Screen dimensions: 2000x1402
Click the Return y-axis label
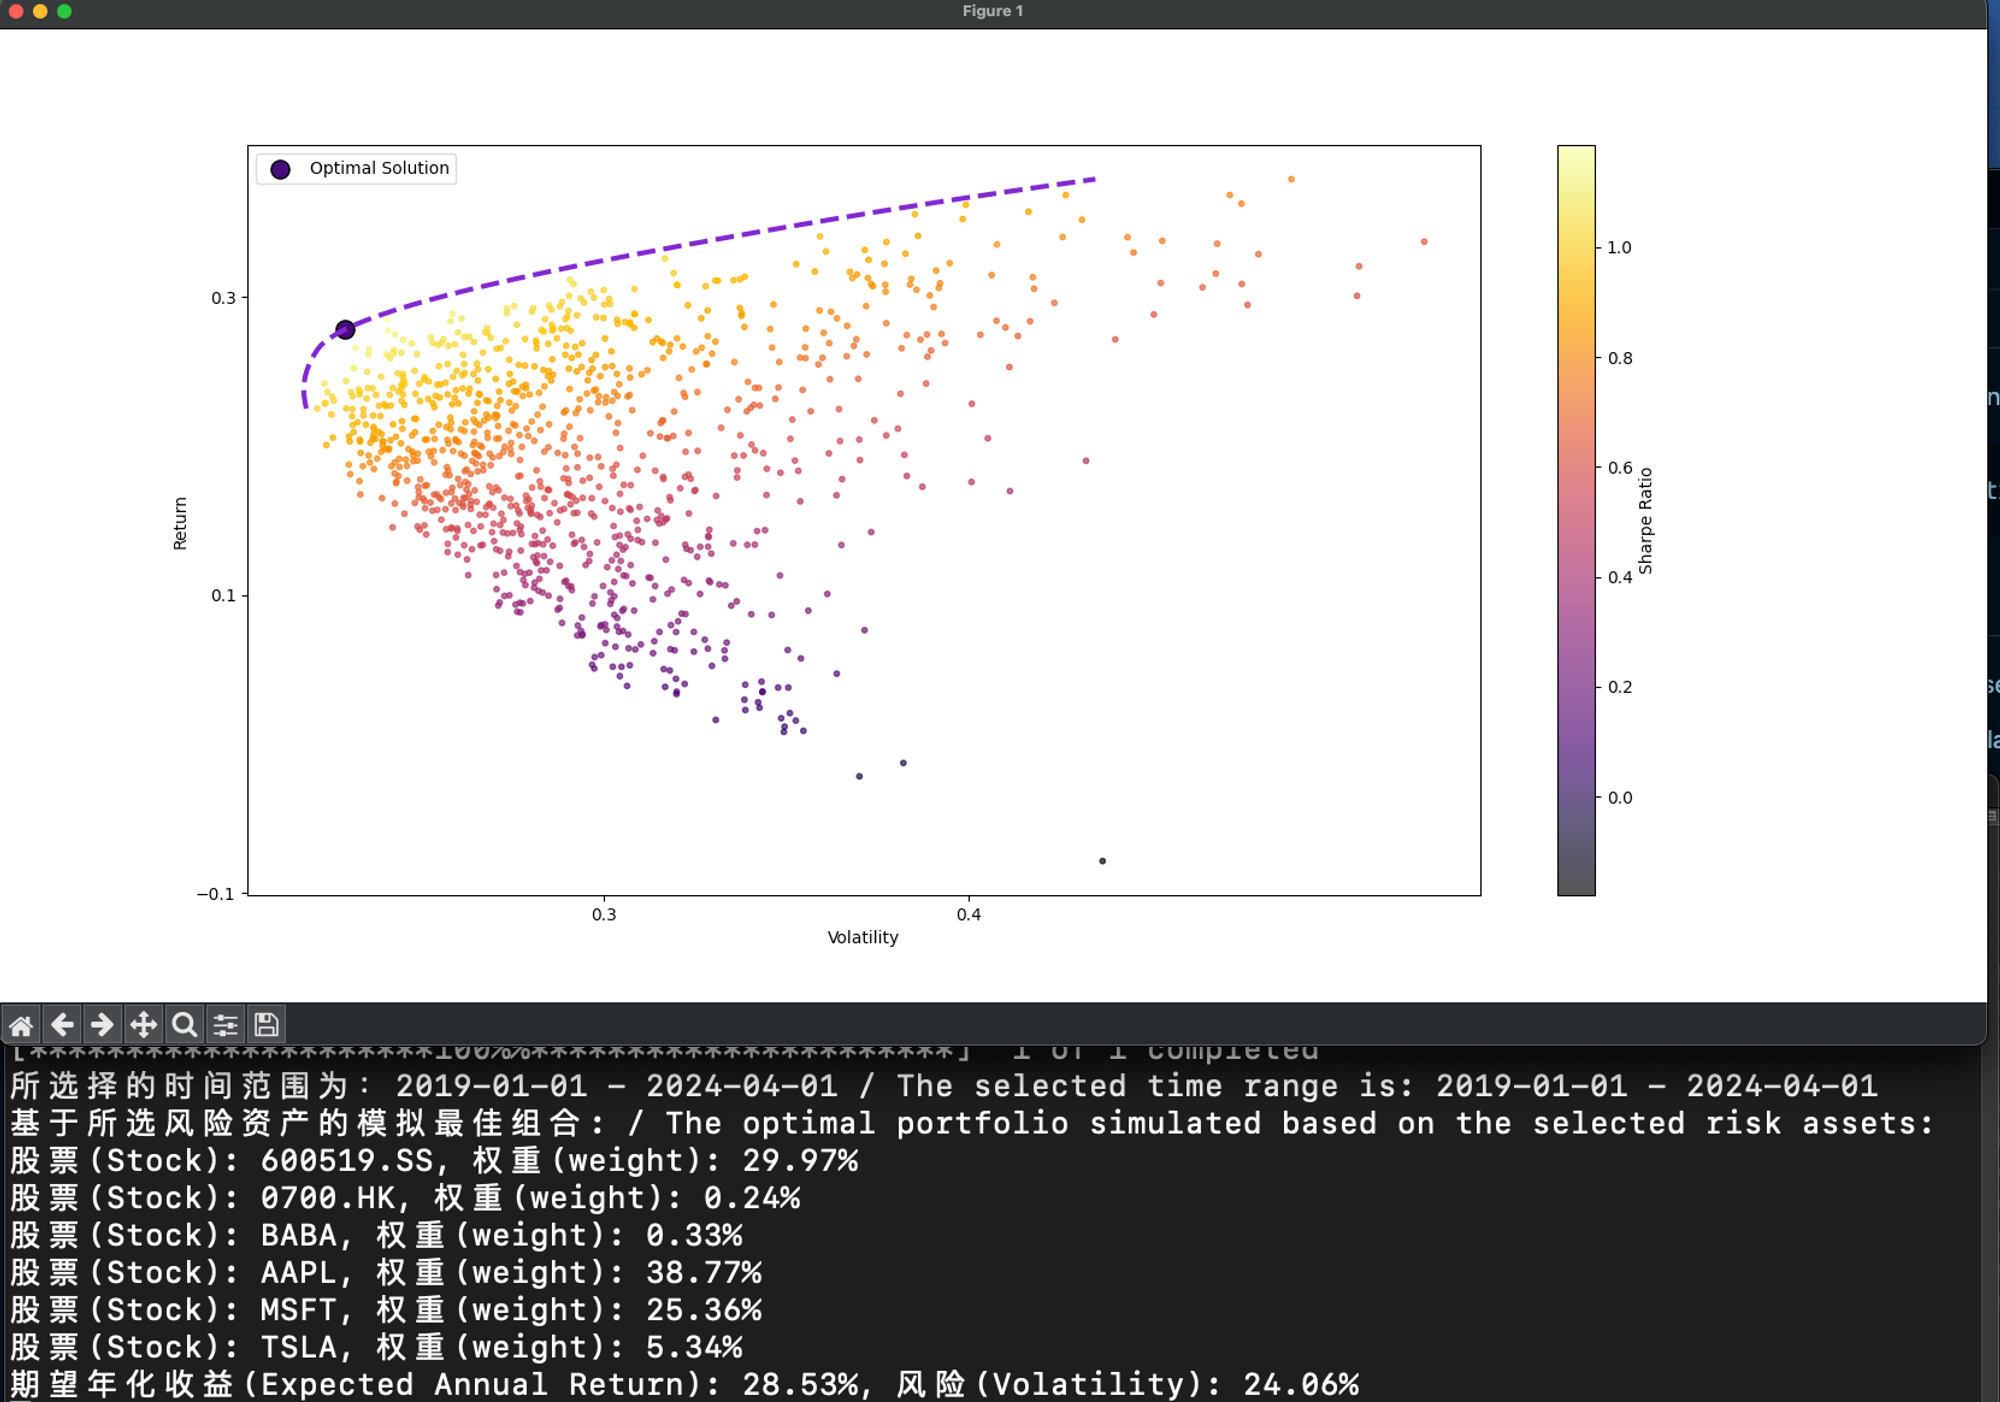click(x=180, y=523)
